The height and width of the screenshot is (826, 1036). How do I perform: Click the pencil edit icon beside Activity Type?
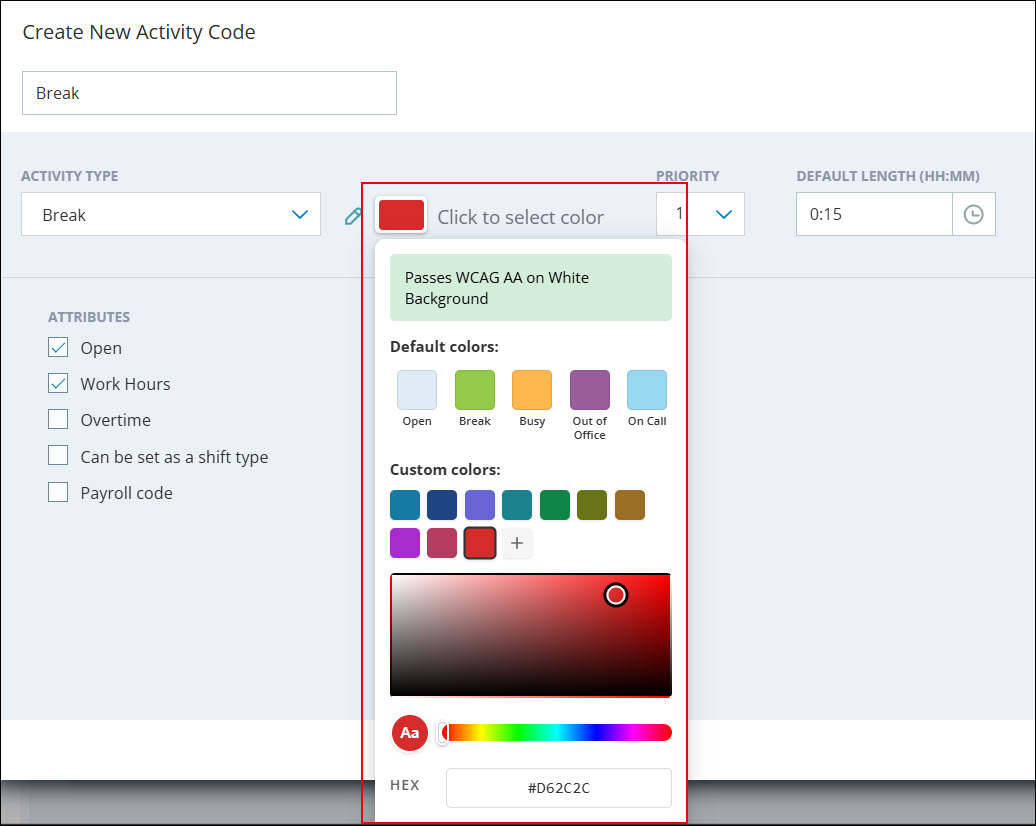tap(353, 216)
